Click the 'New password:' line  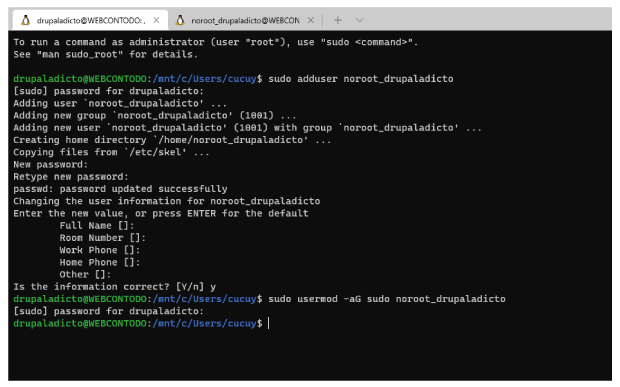pyautogui.click(x=51, y=164)
